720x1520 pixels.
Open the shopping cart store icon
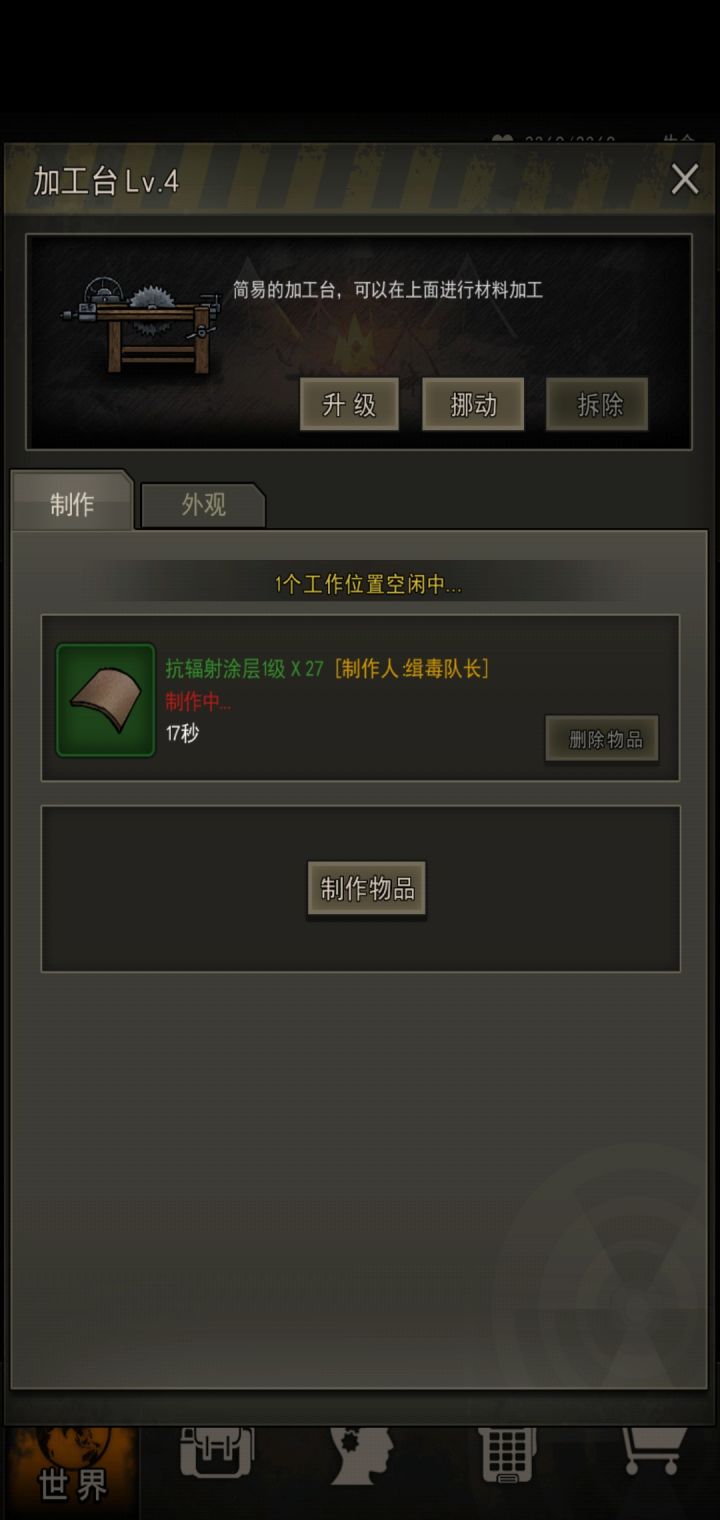click(x=654, y=1453)
